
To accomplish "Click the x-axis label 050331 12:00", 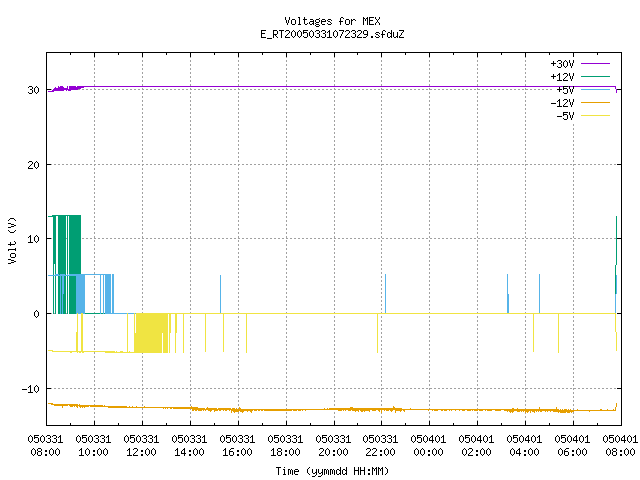I will point(141,446).
